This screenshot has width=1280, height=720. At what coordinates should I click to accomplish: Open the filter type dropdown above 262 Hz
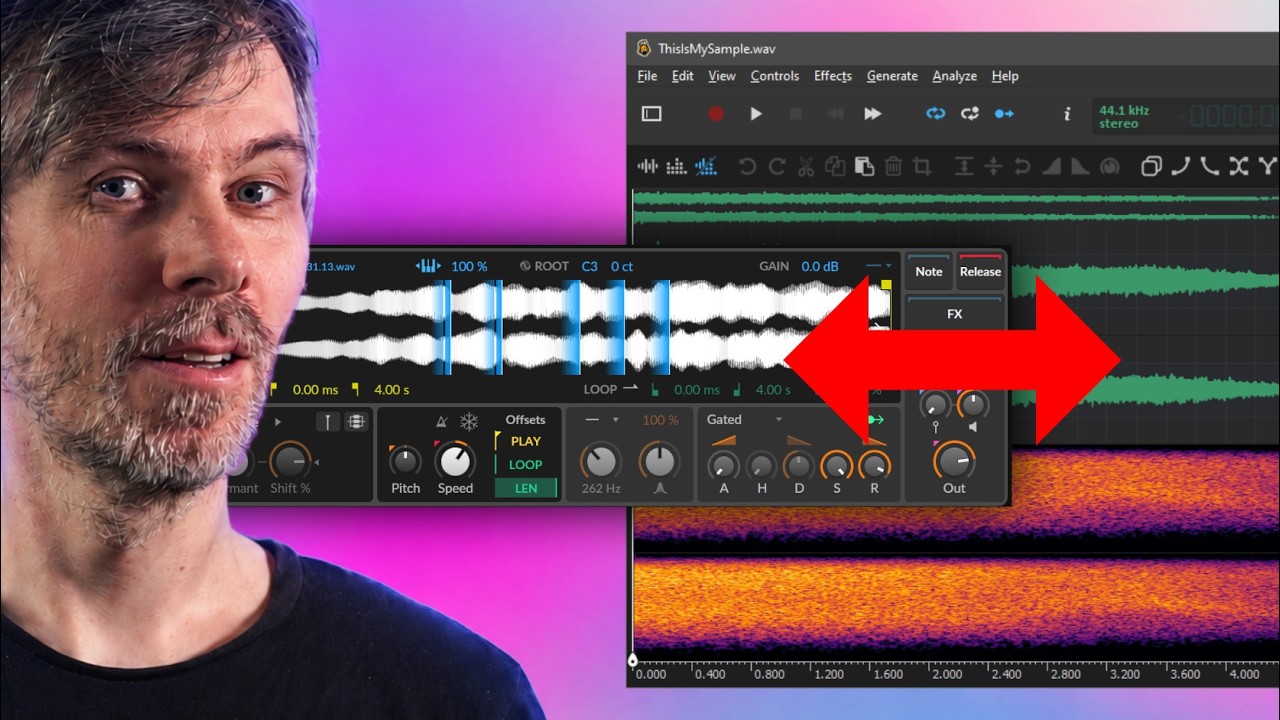pyautogui.click(x=603, y=420)
